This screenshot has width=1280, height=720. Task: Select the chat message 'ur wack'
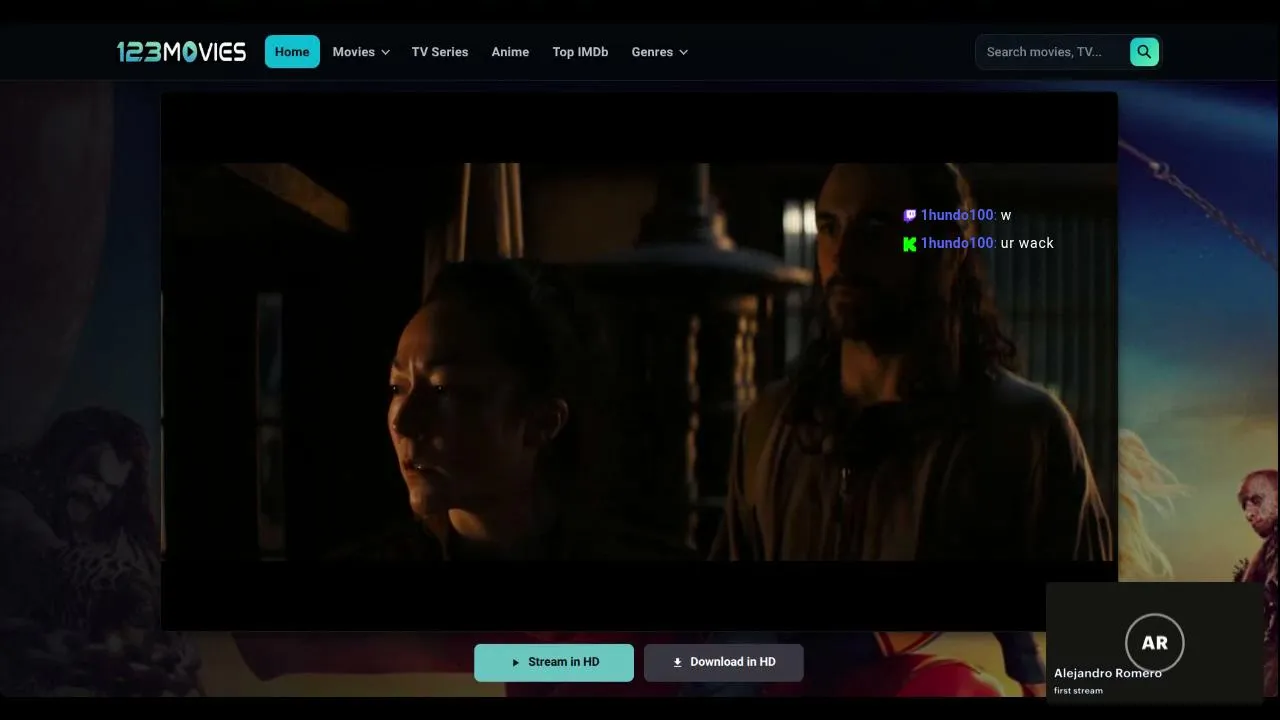(1027, 243)
